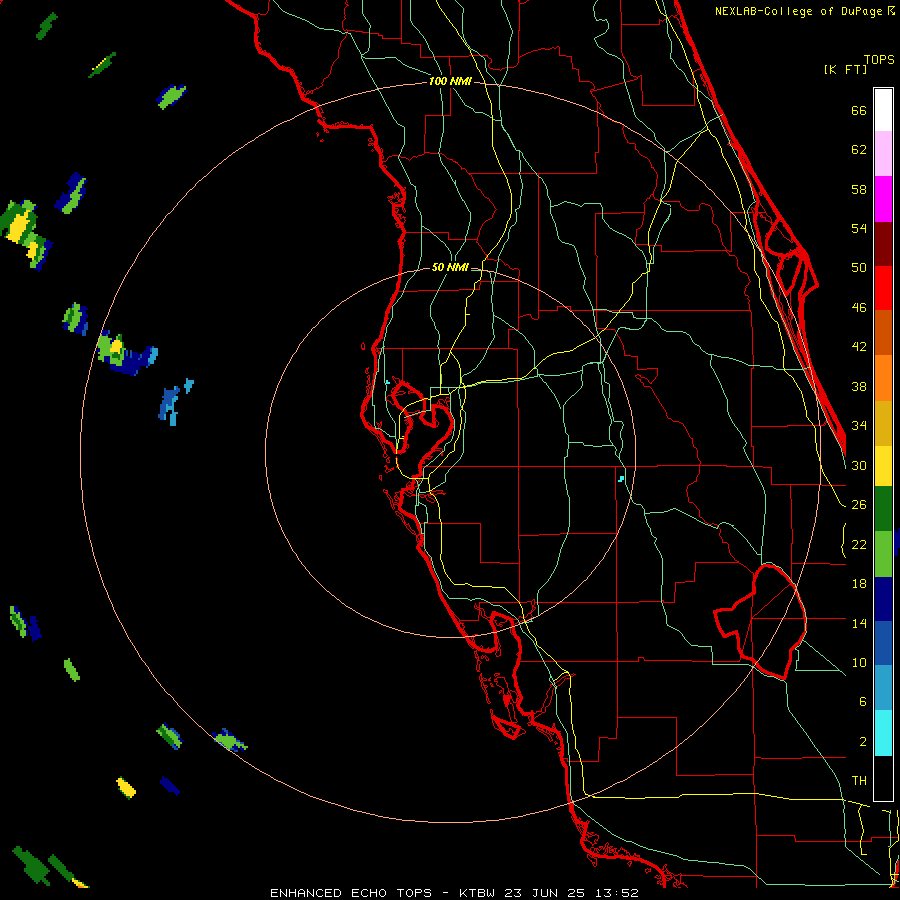Click the '14' scale value label

[x=859, y=623]
